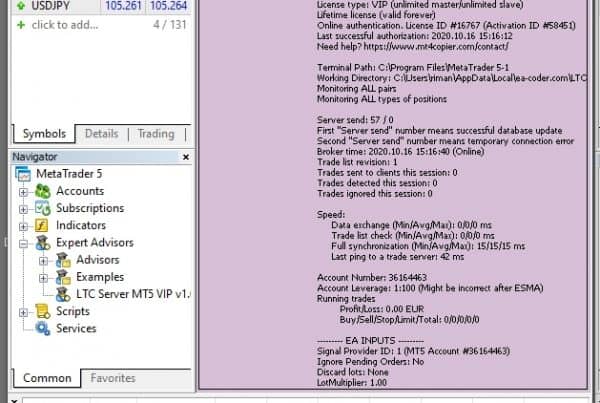Click the 'Terminal Path' line
The height and width of the screenshot is (403, 600).
tap(413, 67)
